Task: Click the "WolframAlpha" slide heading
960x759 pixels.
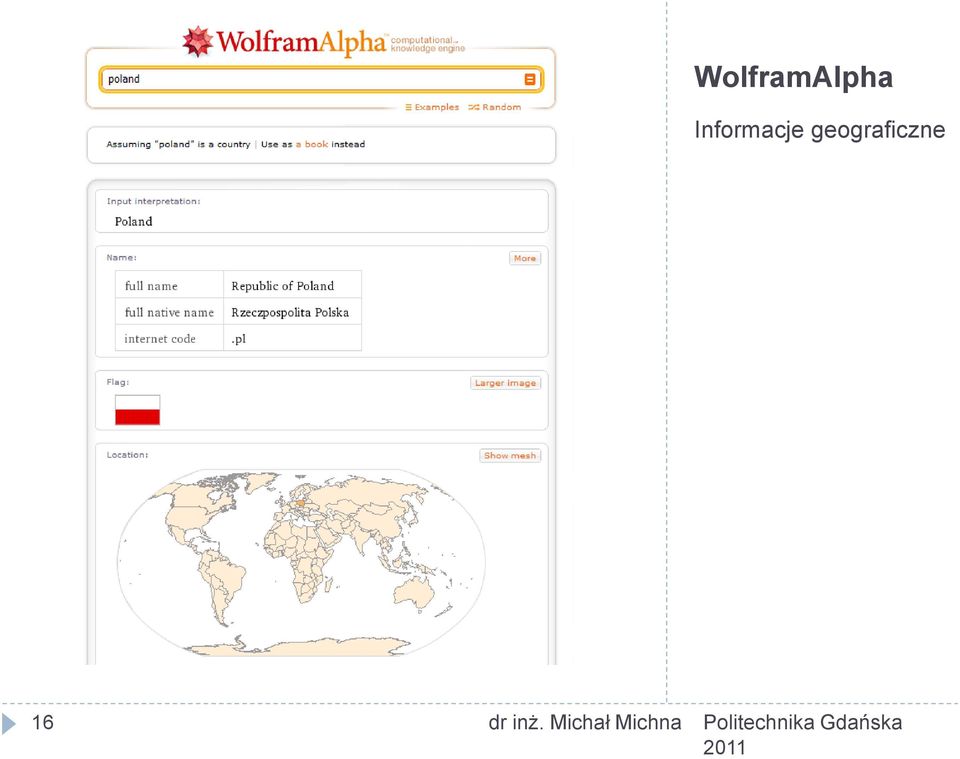Action: (793, 77)
